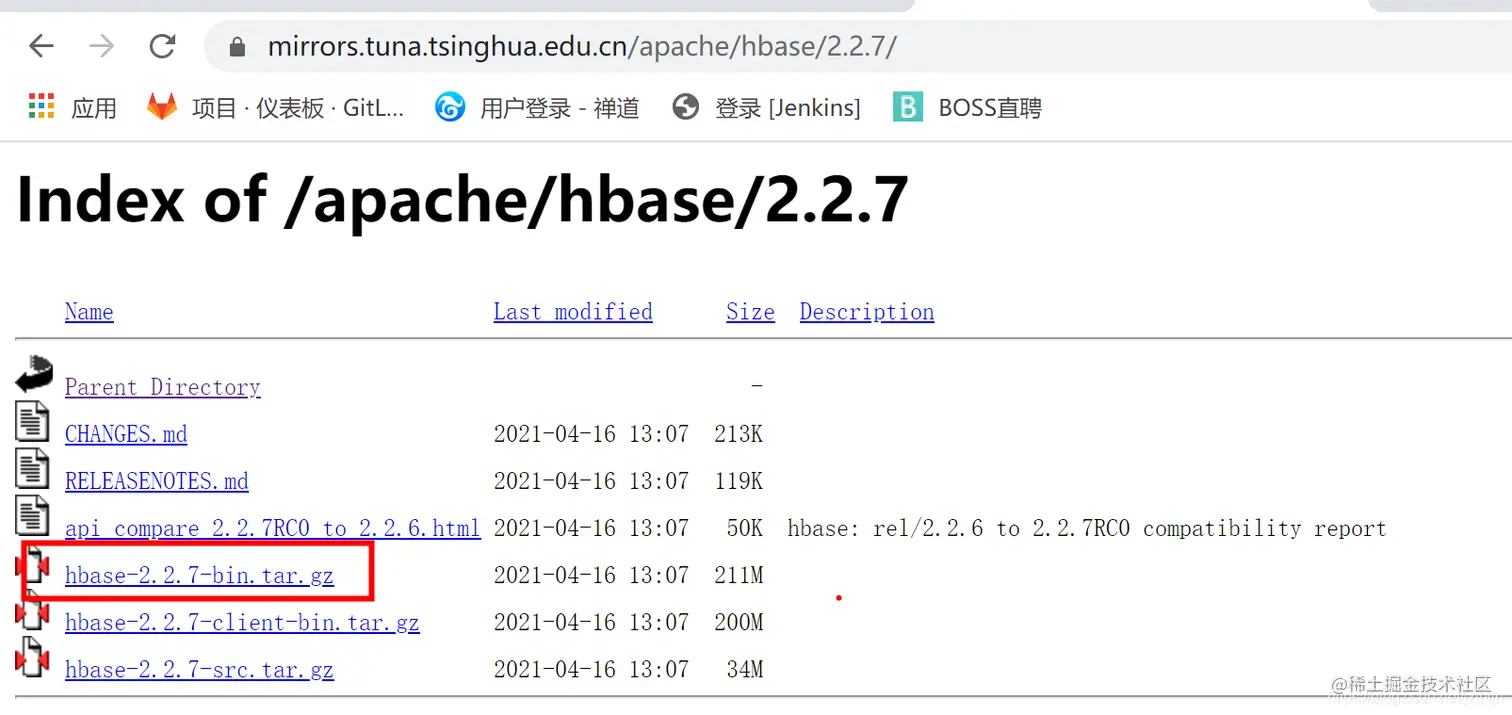Click archive icon beside hbase-2.2.7-src.tar.gz

pos(32,657)
